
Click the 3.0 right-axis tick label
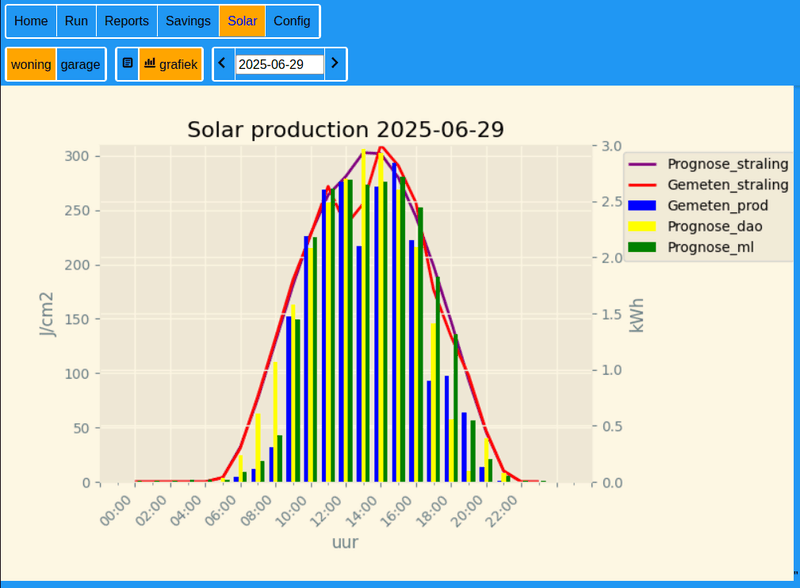point(612,146)
